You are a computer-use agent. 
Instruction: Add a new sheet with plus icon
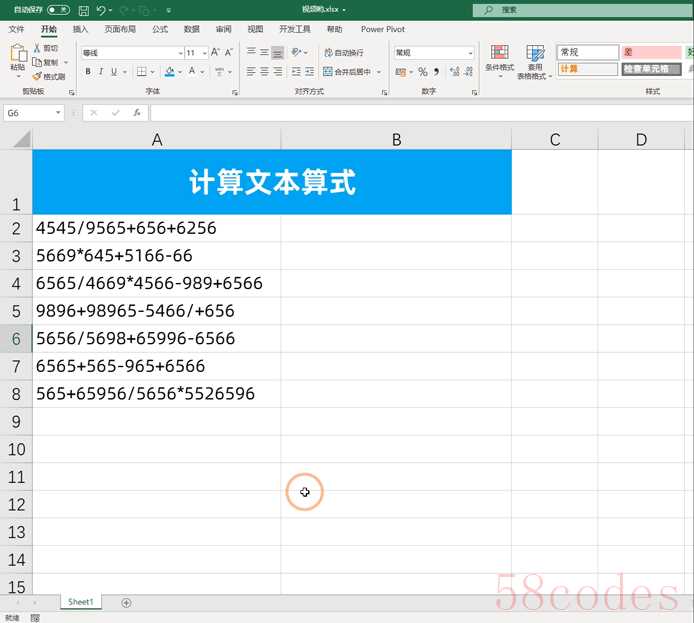click(x=126, y=602)
